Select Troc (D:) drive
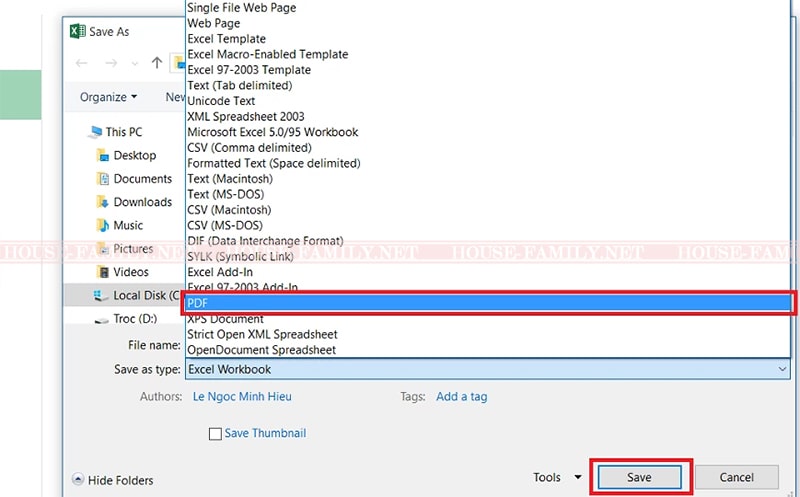This screenshot has width=800, height=497. tap(135, 319)
